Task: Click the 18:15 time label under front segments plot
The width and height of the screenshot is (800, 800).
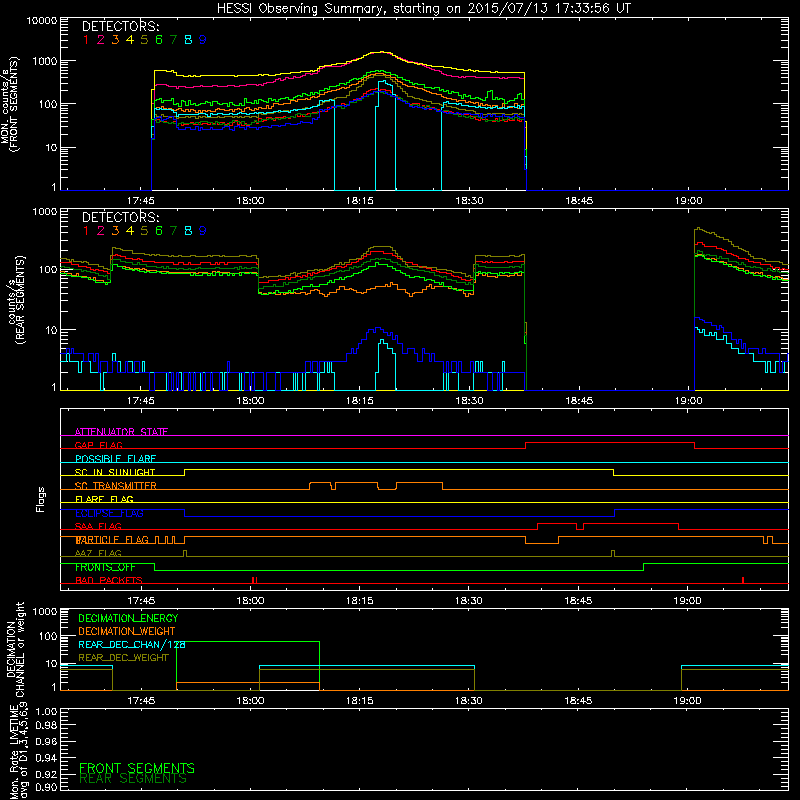Action: pyautogui.click(x=360, y=201)
